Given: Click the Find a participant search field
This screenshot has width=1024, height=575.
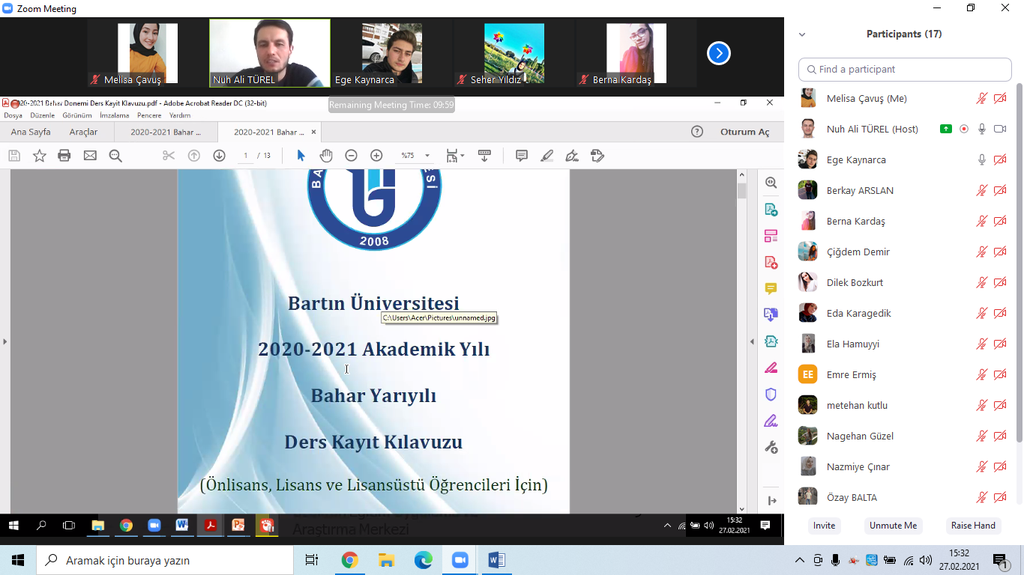Looking at the screenshot, I should coord(905,69).
